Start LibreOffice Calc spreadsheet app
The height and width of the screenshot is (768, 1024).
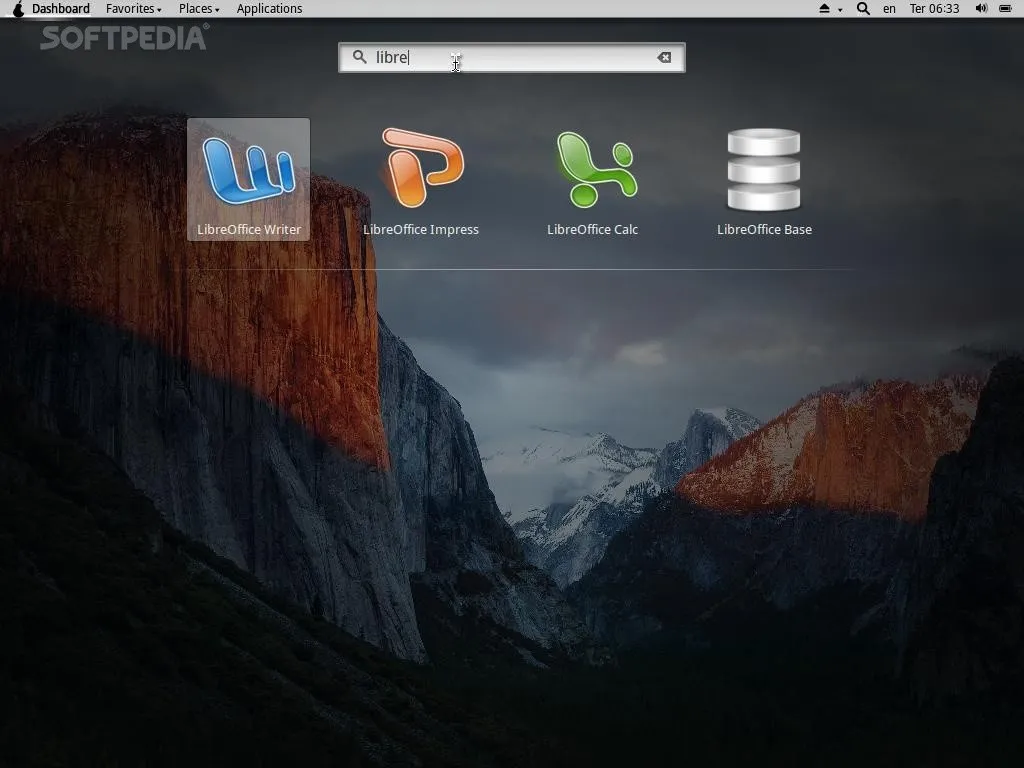[x=593, y=178]
